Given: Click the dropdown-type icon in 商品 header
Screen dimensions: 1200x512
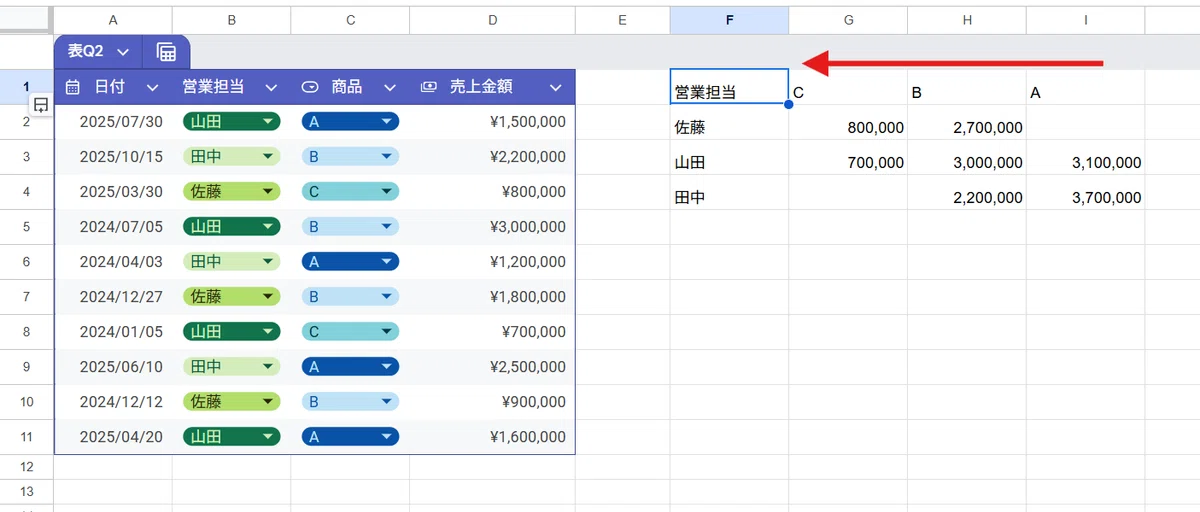Looking at the screenshot, I should (310, 87).
